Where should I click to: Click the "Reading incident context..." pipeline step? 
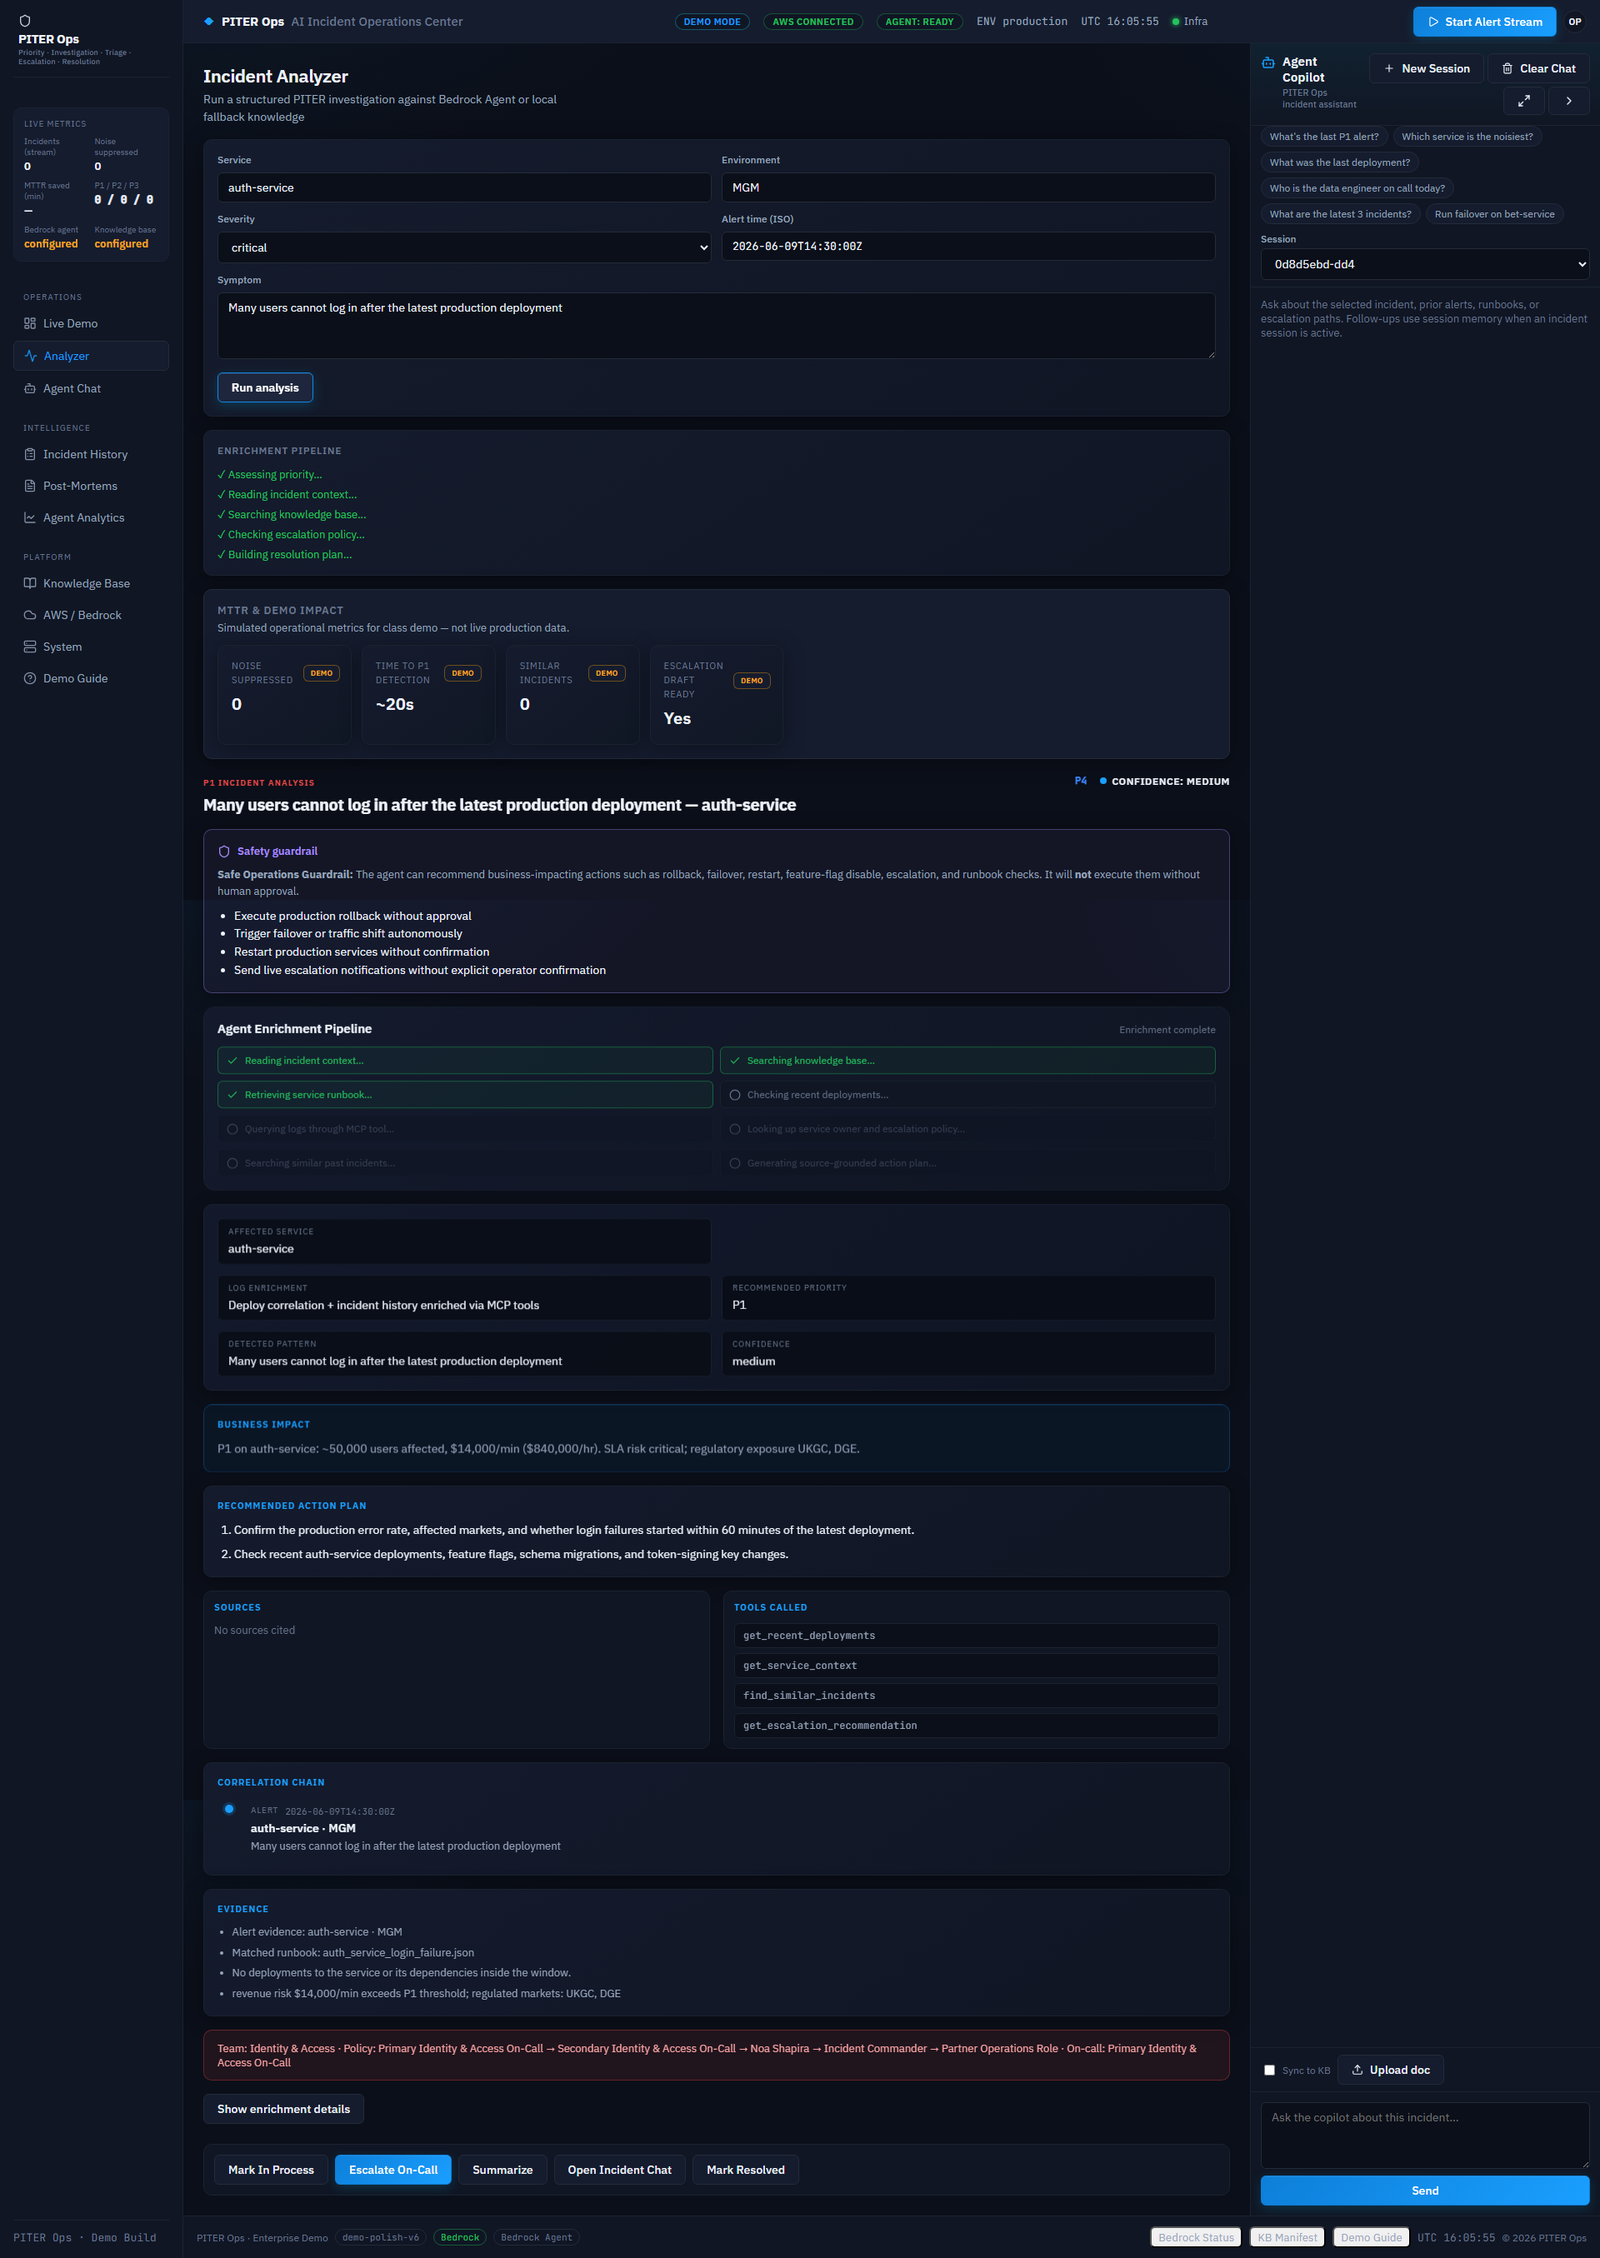point(465,1061)
